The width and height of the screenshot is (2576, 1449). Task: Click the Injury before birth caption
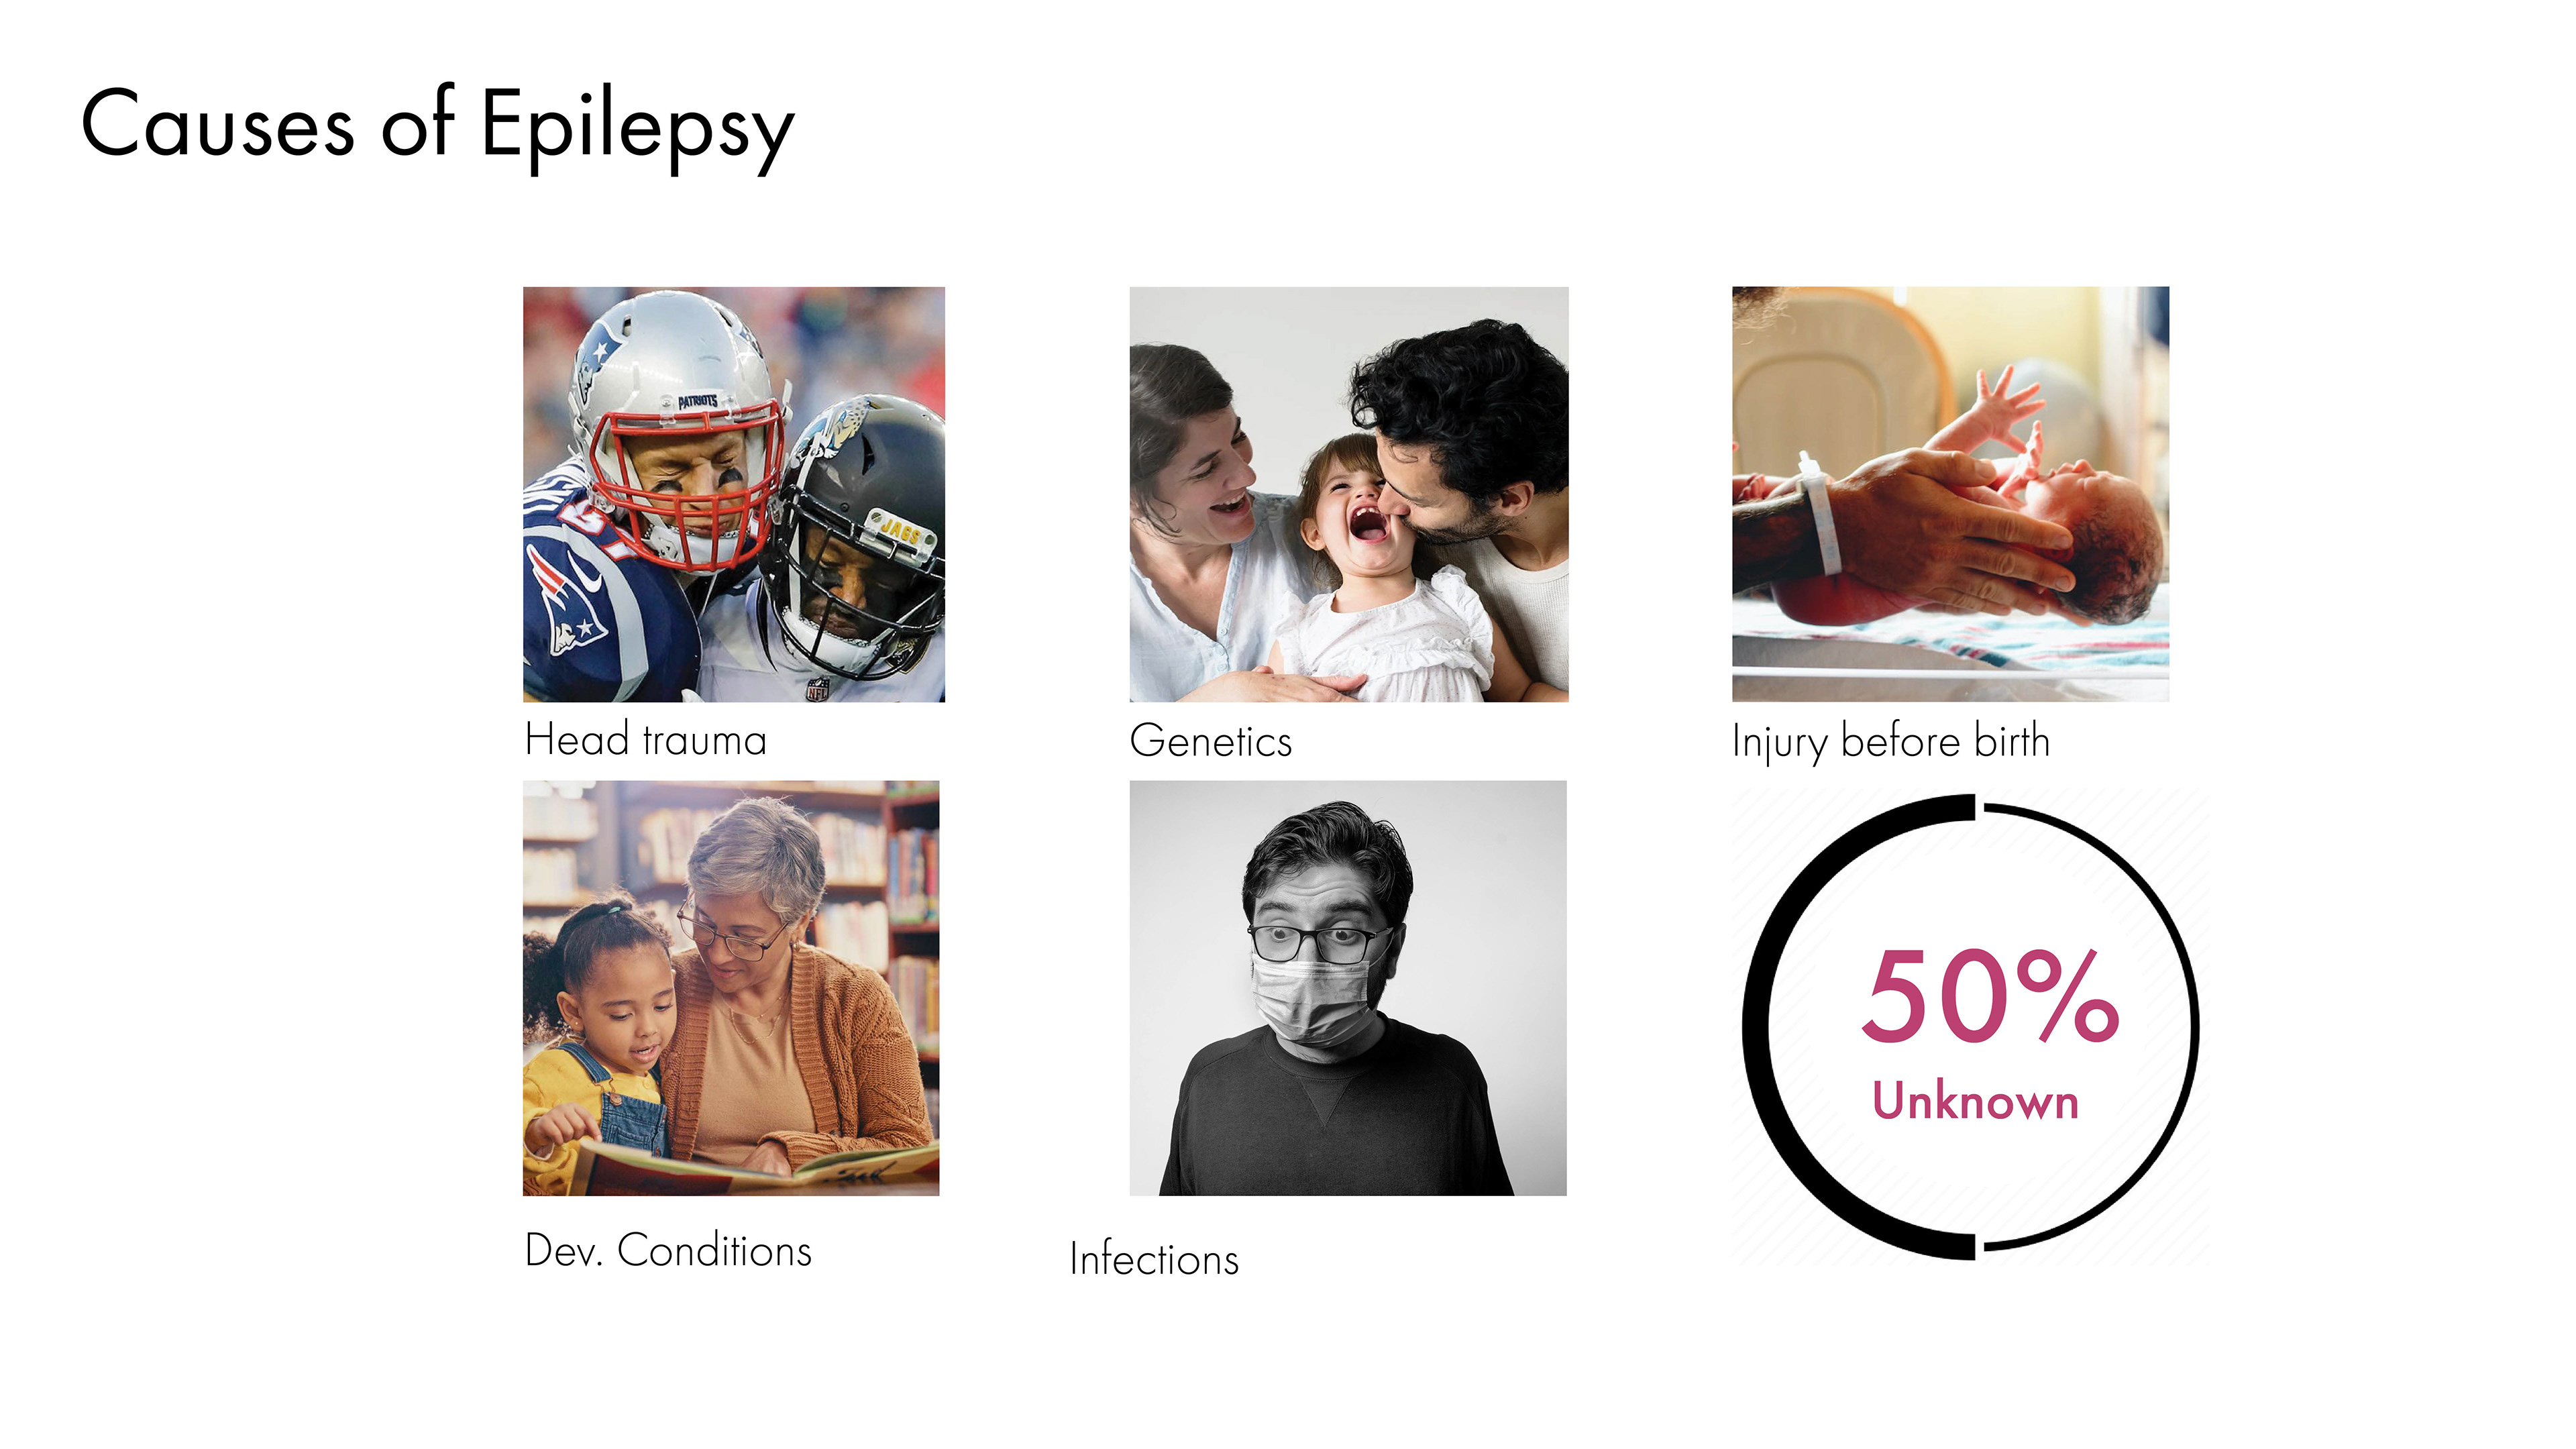[x=1890, y=742]
